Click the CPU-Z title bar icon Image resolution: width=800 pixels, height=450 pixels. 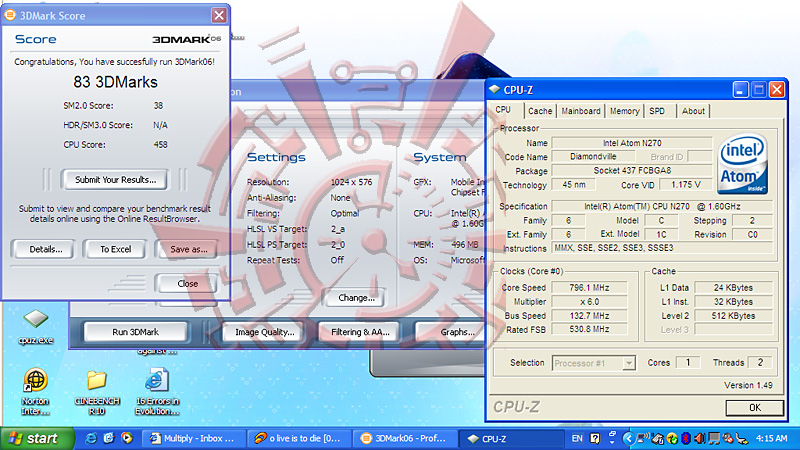(494, 89)
